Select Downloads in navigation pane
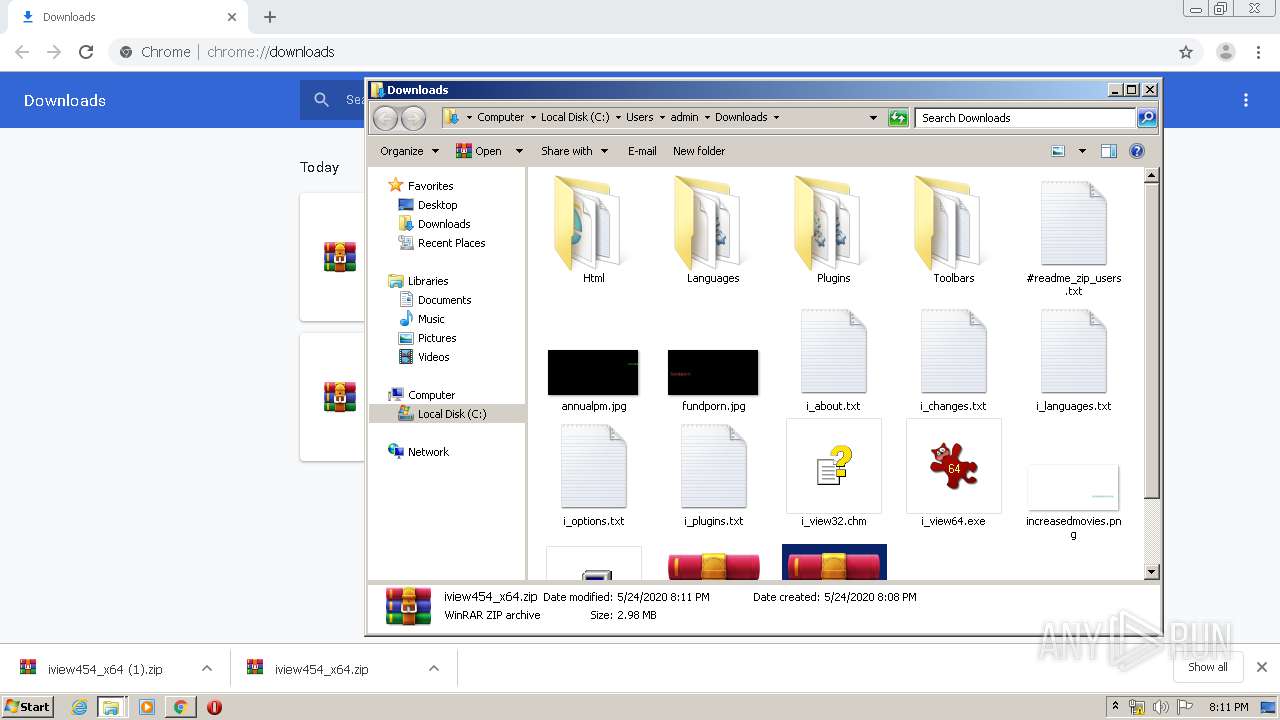Viewport: 1280px width, 720px height. click(435, 224)
